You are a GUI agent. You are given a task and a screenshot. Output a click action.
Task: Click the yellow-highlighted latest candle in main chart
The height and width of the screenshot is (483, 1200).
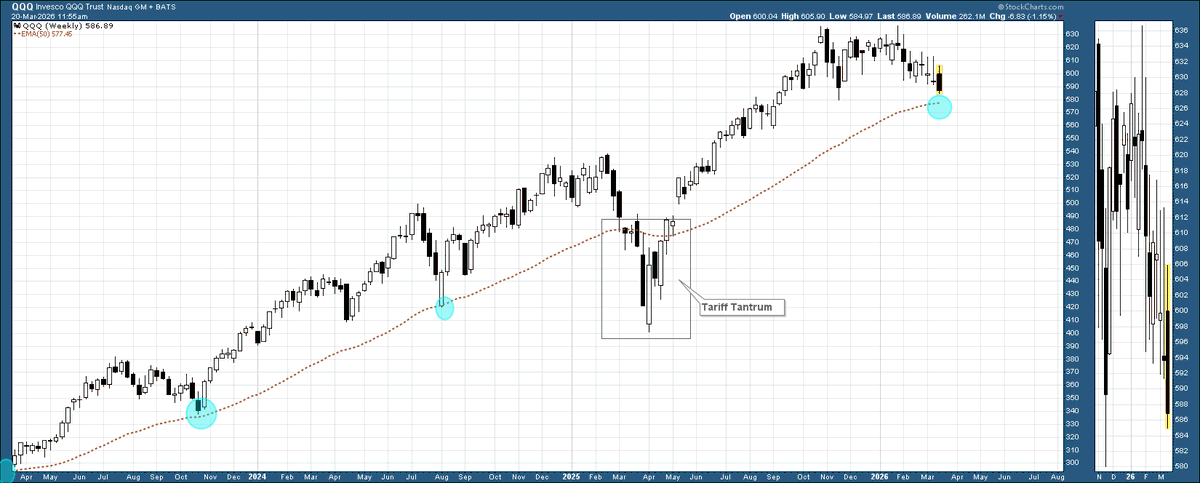(939, 79)
